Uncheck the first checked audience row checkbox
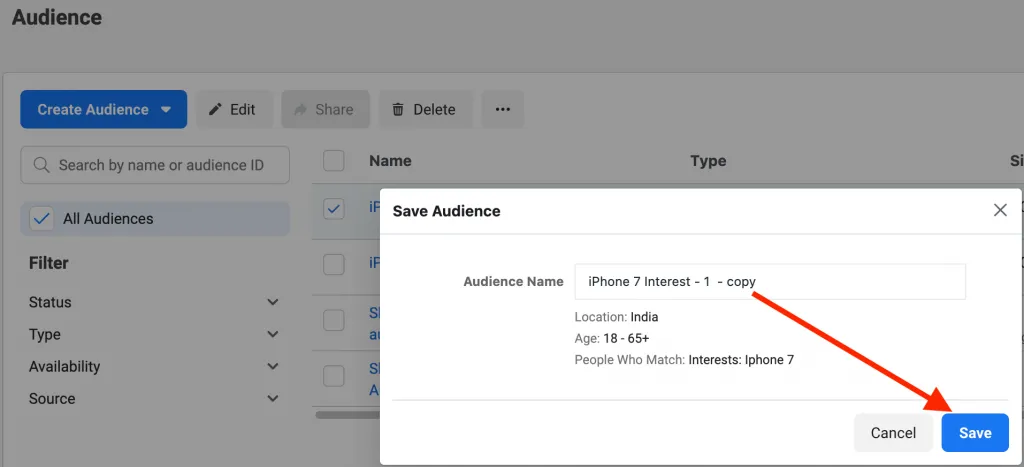 334,209
